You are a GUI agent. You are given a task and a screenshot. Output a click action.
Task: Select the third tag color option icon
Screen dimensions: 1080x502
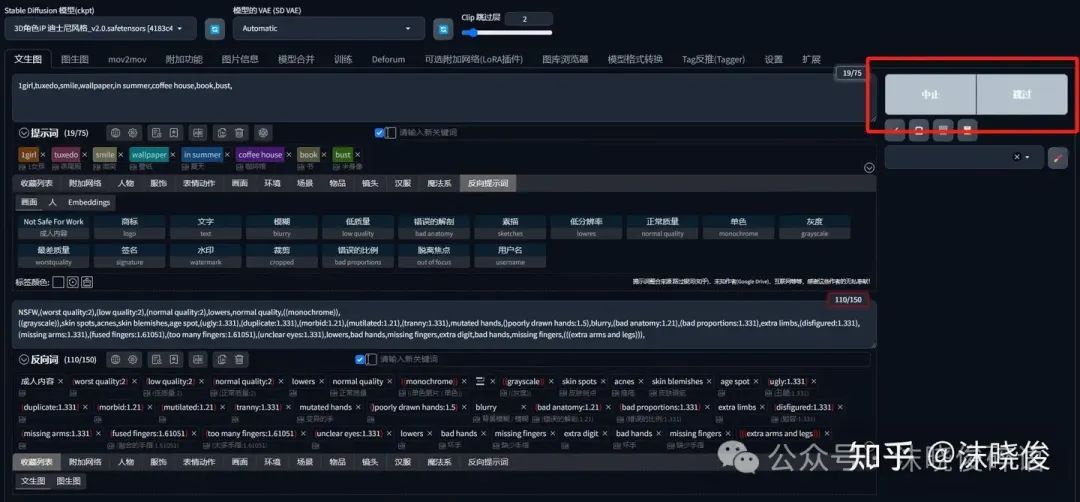pos(87,282)
